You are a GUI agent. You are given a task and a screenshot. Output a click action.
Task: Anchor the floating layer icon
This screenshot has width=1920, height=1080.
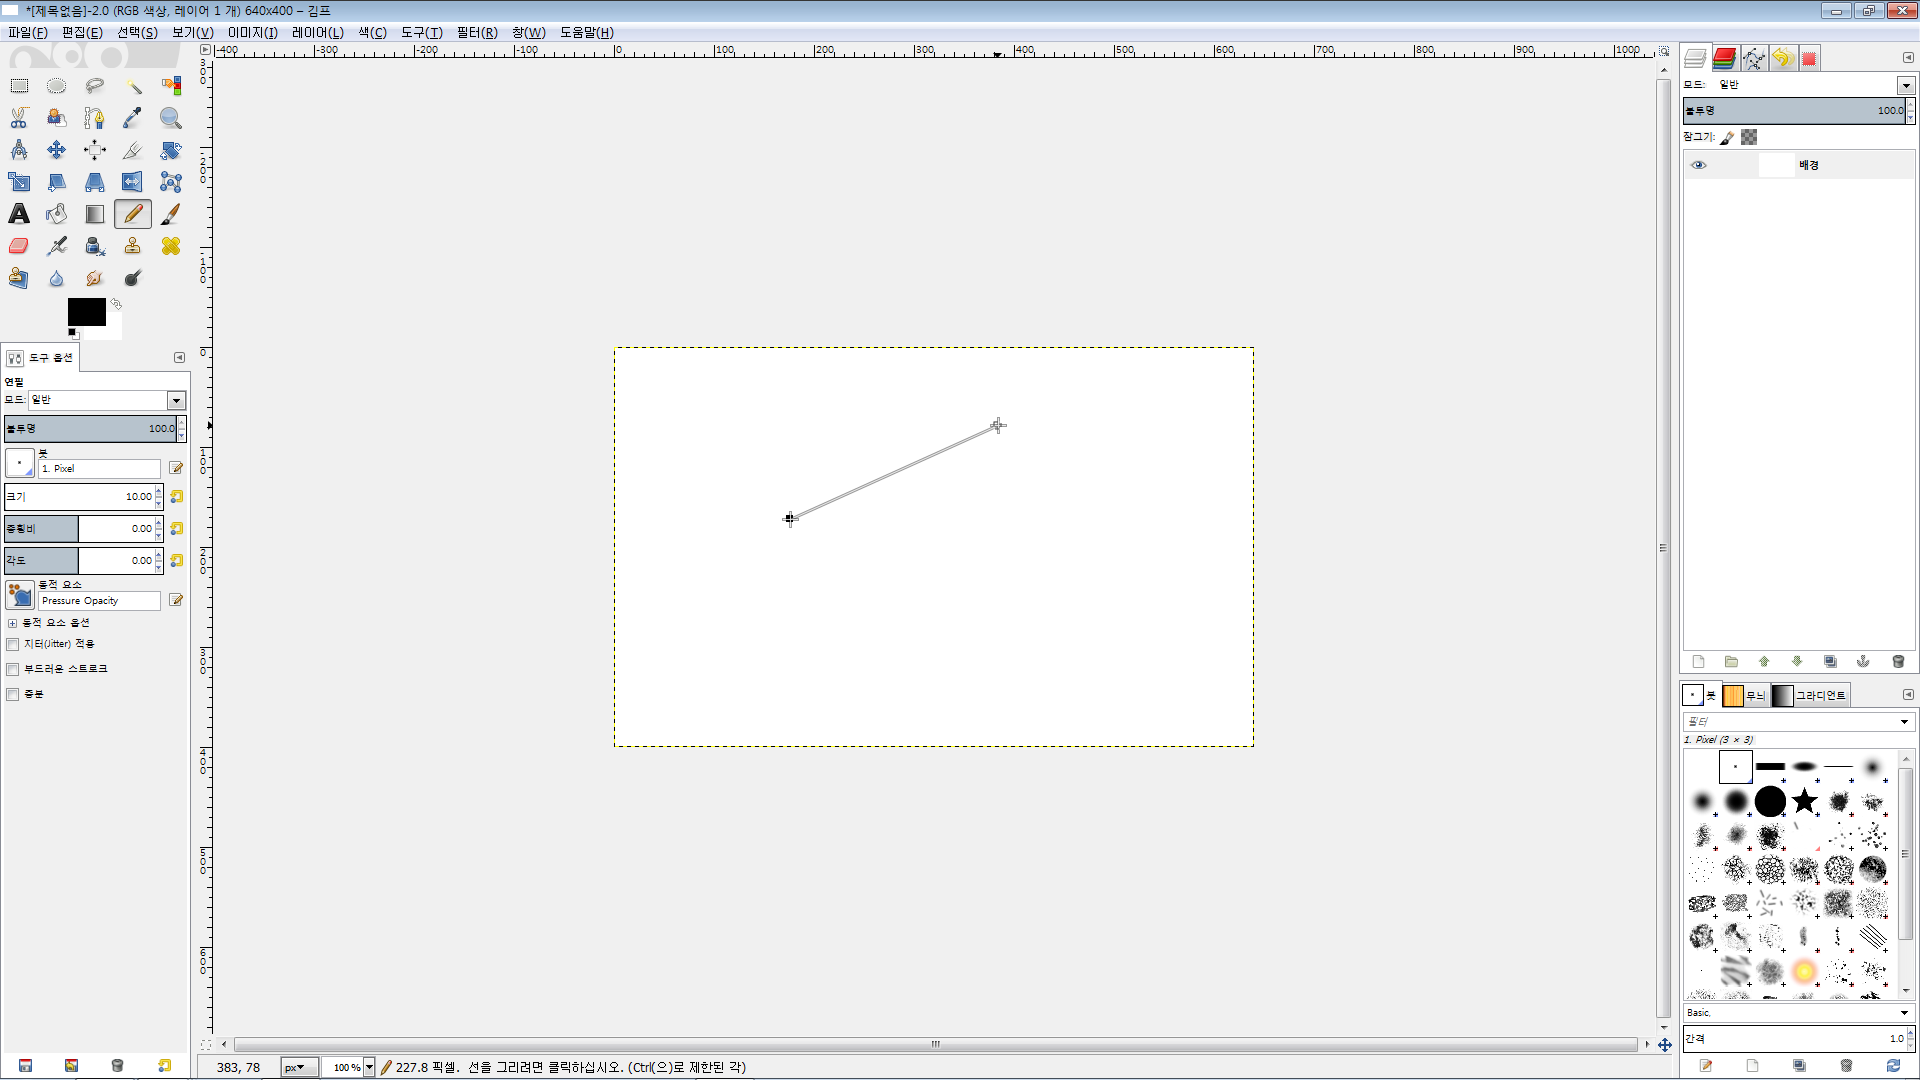1863,662
